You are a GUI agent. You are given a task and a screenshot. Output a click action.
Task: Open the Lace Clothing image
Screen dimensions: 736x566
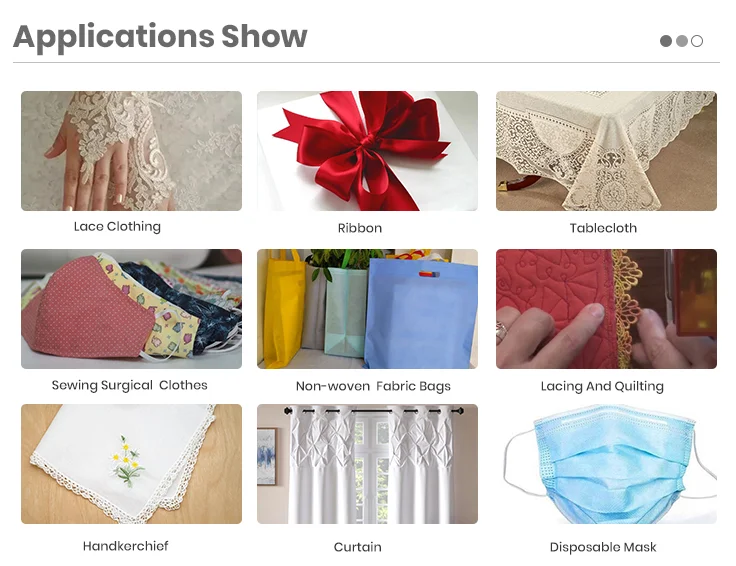pos(131,151)
